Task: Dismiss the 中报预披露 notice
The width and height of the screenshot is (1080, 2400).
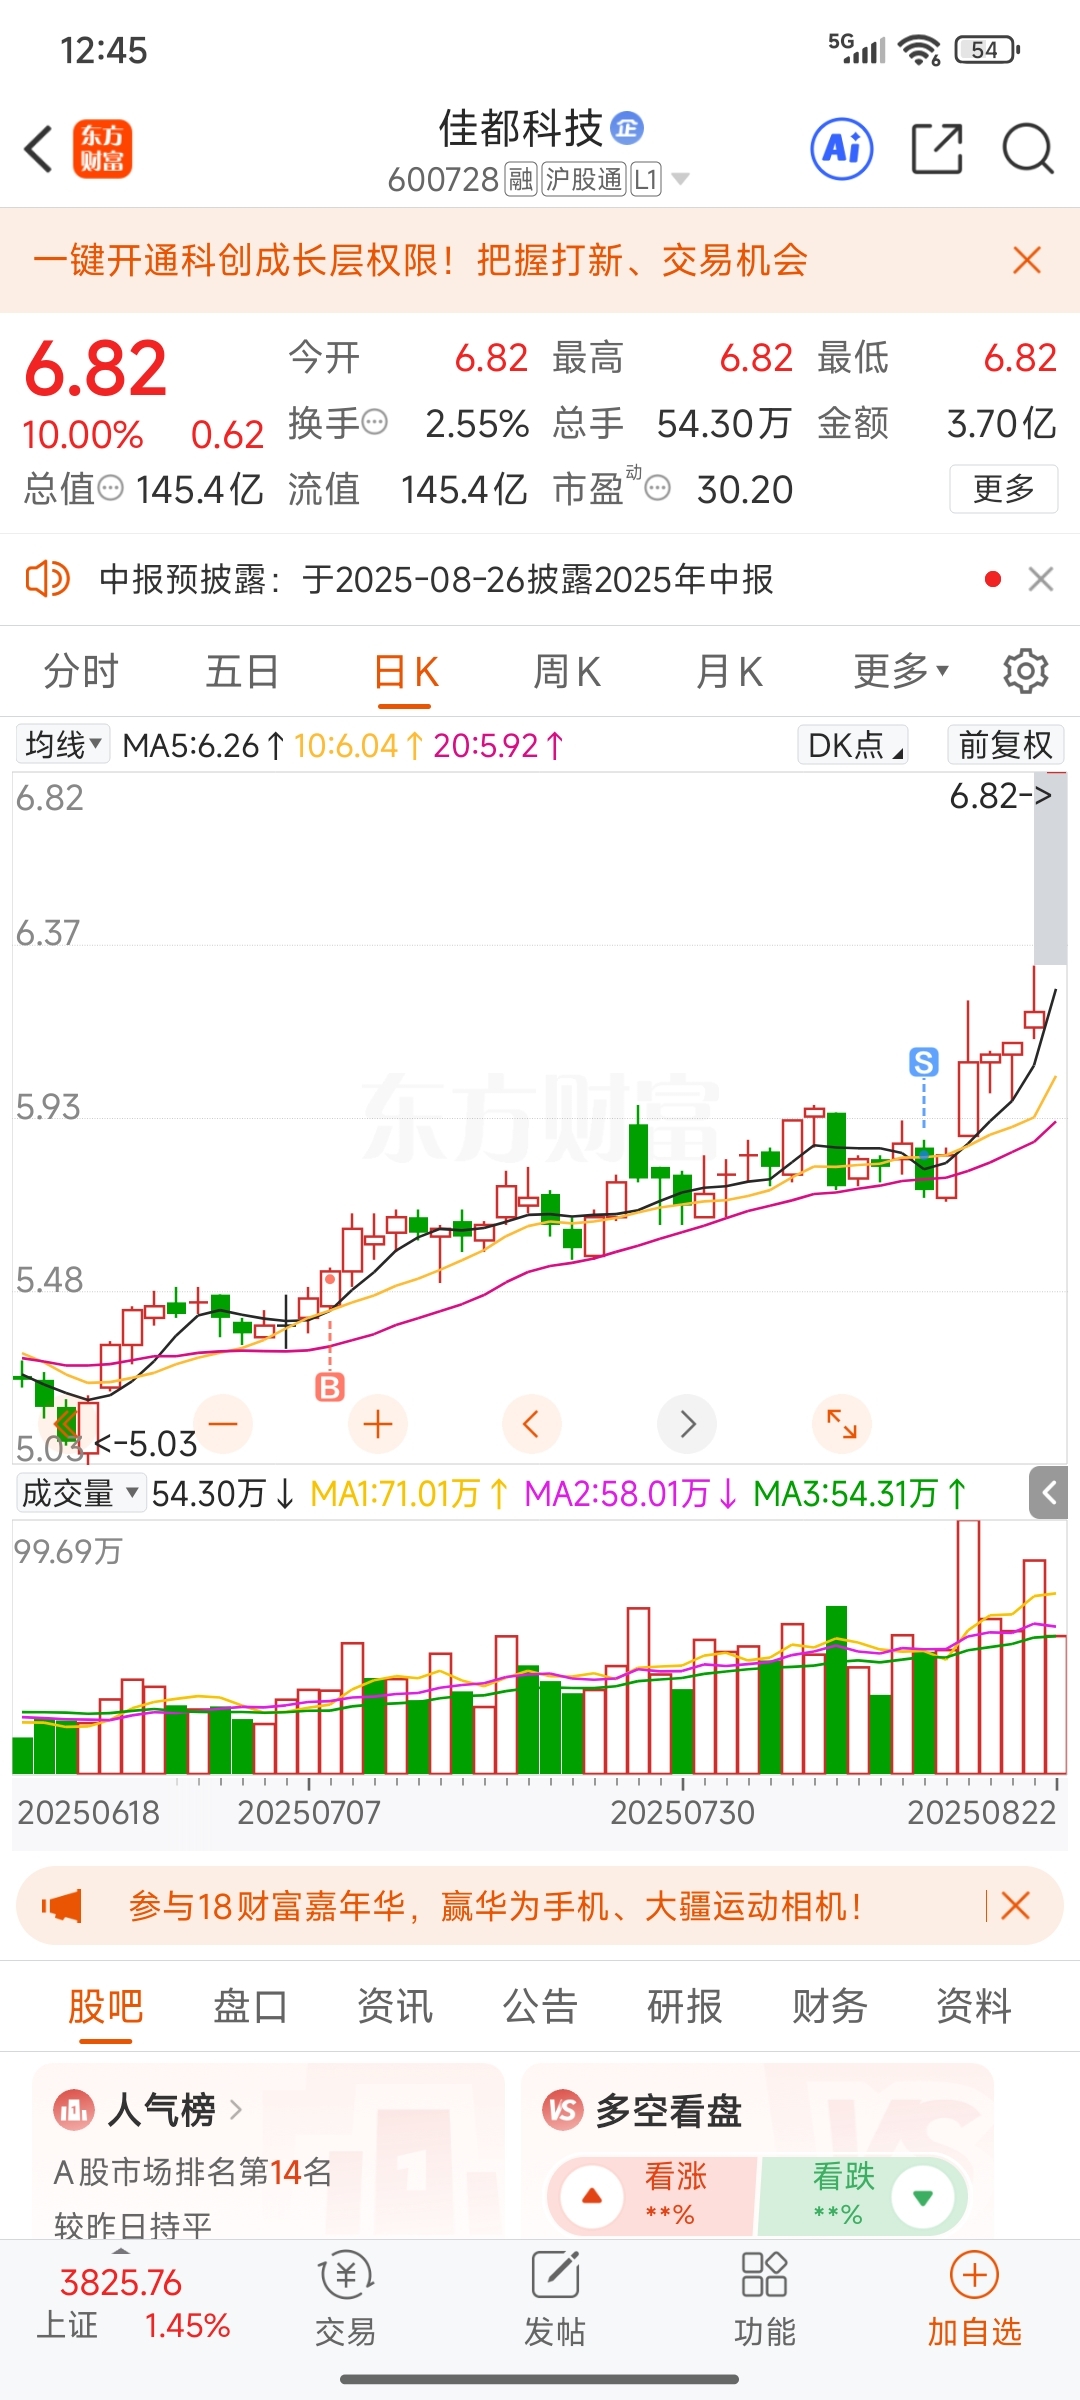Action: [x=1041, y=579]
